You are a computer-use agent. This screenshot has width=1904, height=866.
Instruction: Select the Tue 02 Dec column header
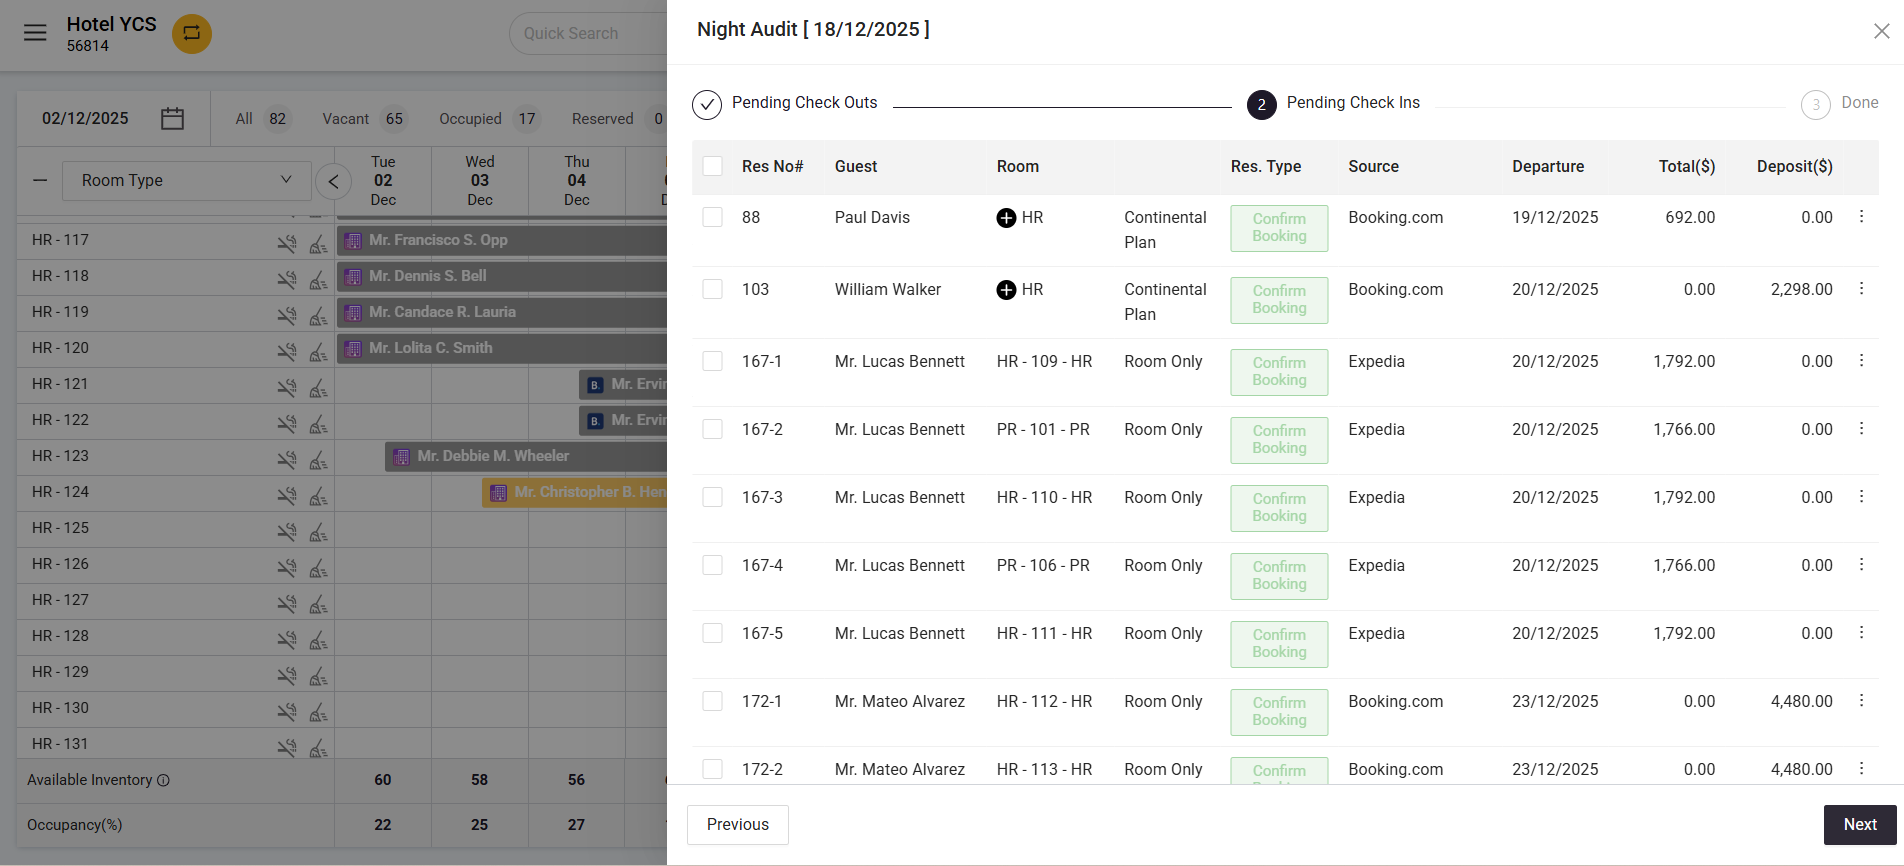click(x=383, y=181)
